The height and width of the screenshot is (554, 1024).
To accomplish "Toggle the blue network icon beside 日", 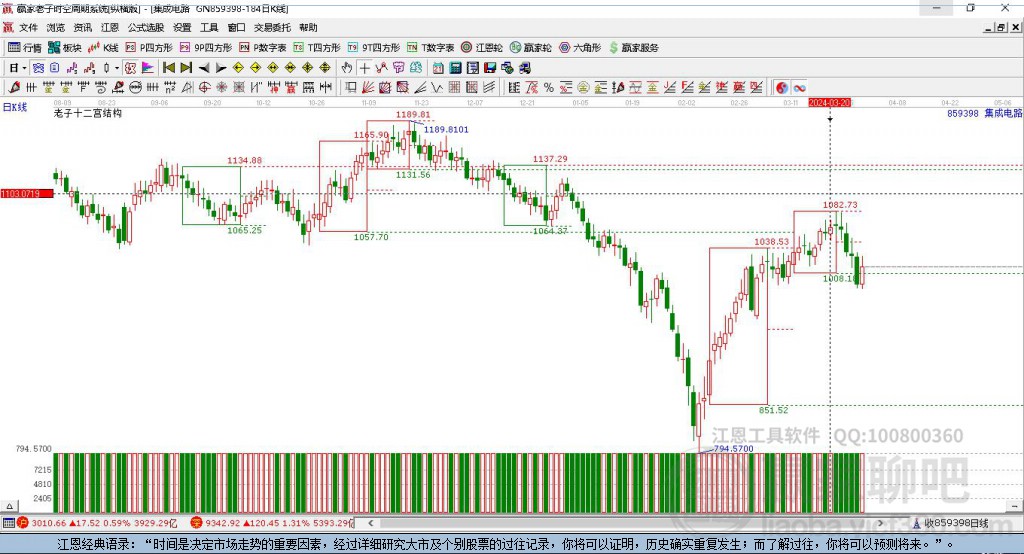I will click(x=38, y=67).
